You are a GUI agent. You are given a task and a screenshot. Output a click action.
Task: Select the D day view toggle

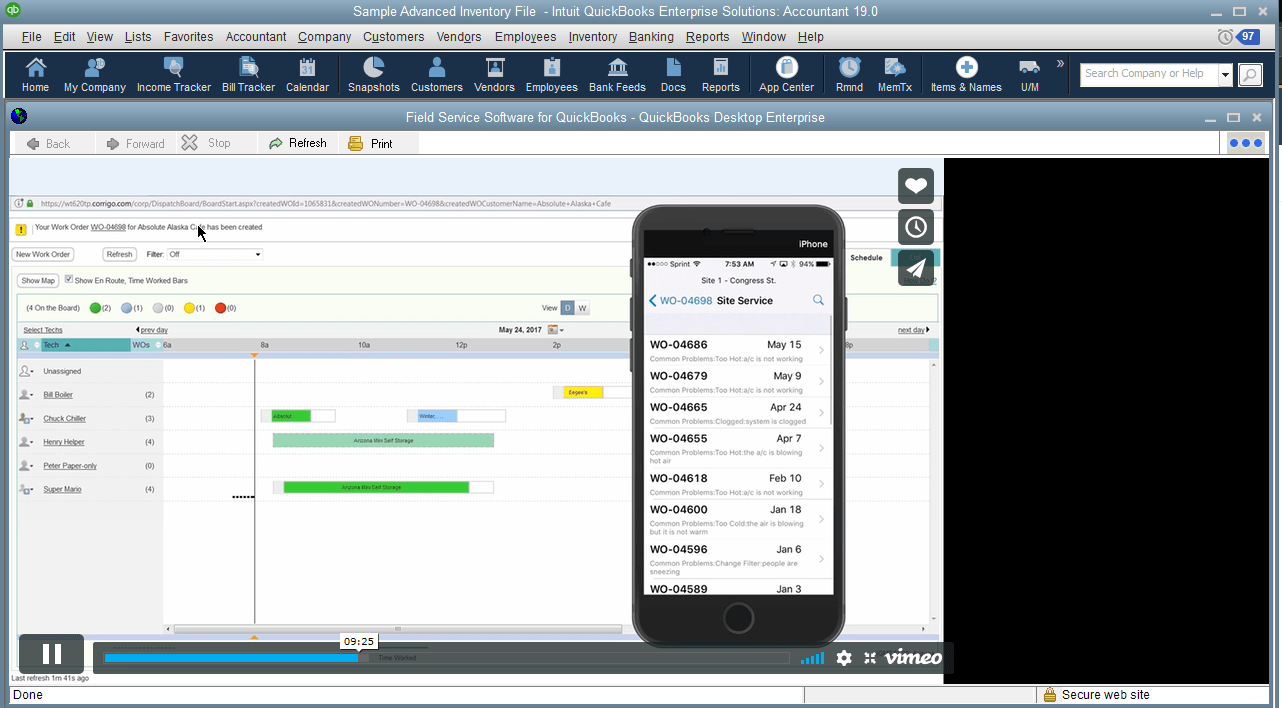coord(567,308)
